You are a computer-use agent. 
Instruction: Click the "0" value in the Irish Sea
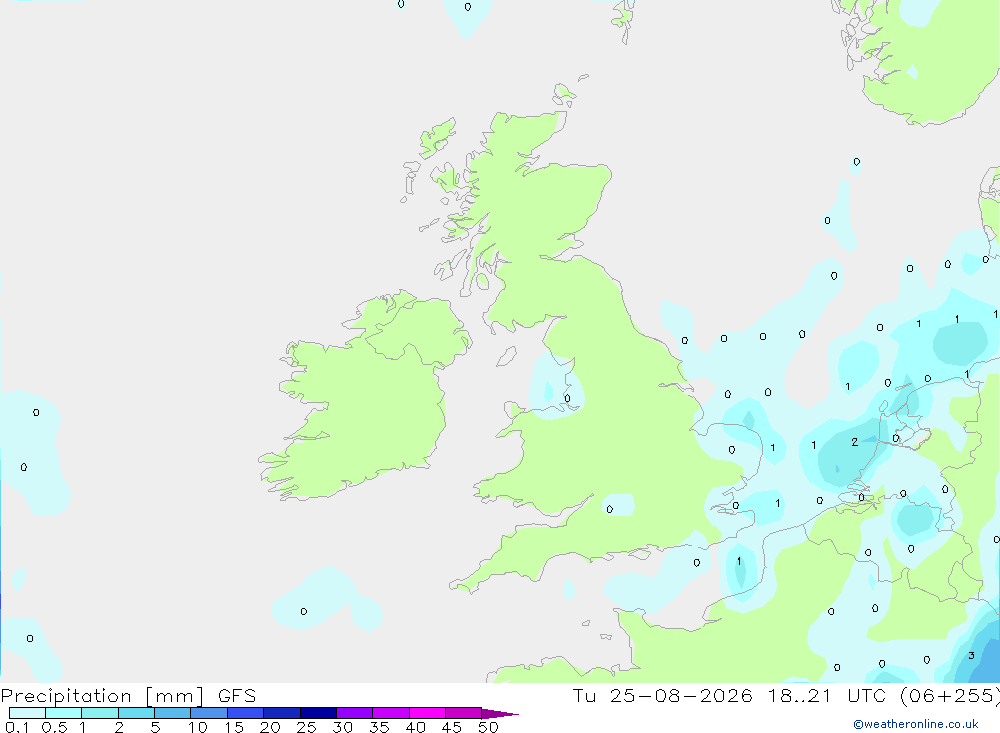coord(567,398)
